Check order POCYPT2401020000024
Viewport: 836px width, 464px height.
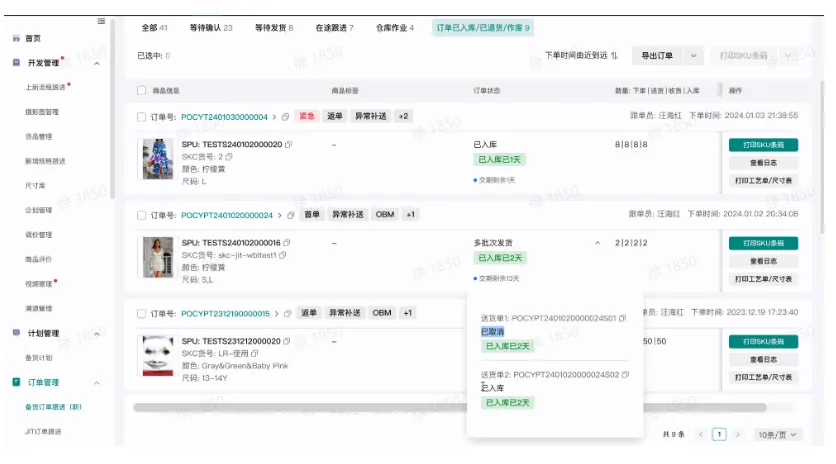[x=141, y=215]
